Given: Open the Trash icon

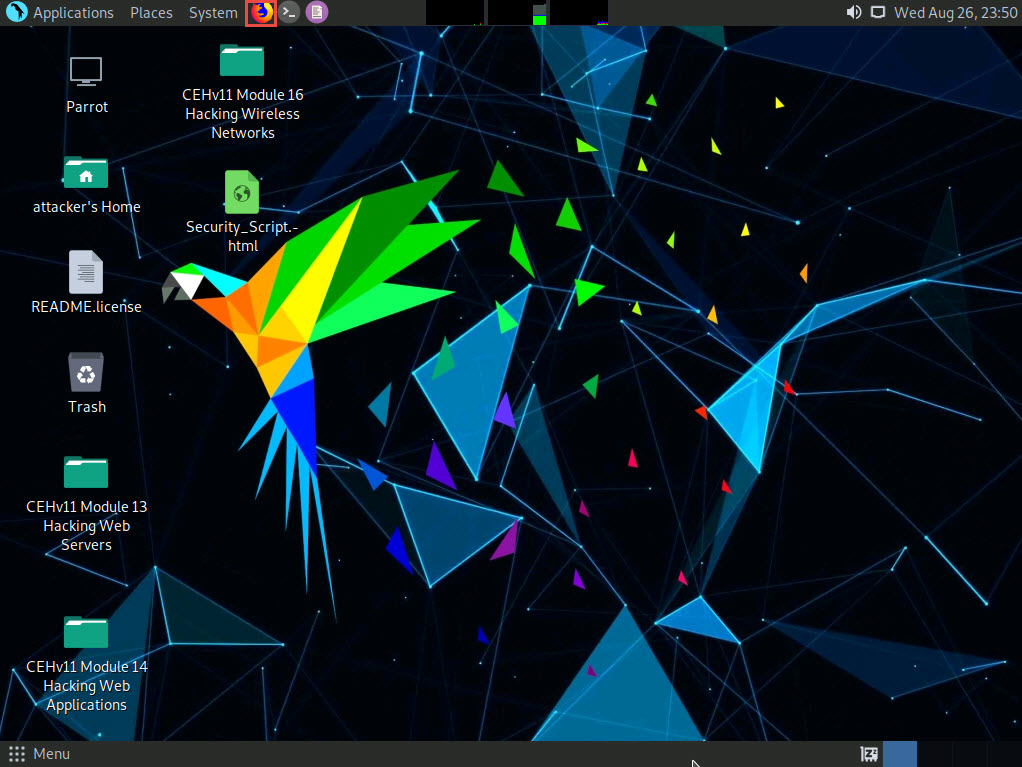Looking at the screenshot, I should (86, 372).
